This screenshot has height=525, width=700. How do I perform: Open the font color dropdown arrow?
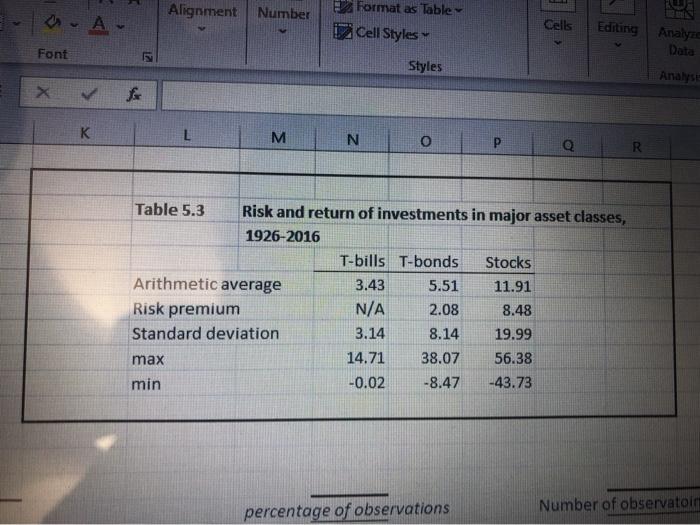(x=120, y=27)
